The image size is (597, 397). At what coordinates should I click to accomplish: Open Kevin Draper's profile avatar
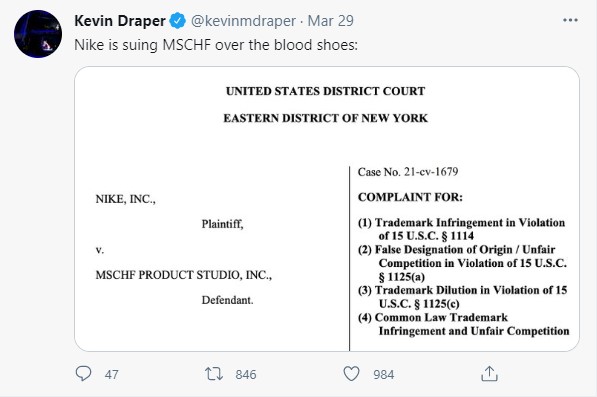[38, 34]
